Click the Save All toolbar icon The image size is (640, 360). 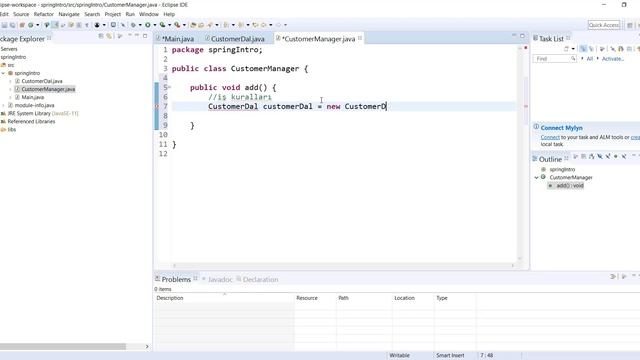12,25
